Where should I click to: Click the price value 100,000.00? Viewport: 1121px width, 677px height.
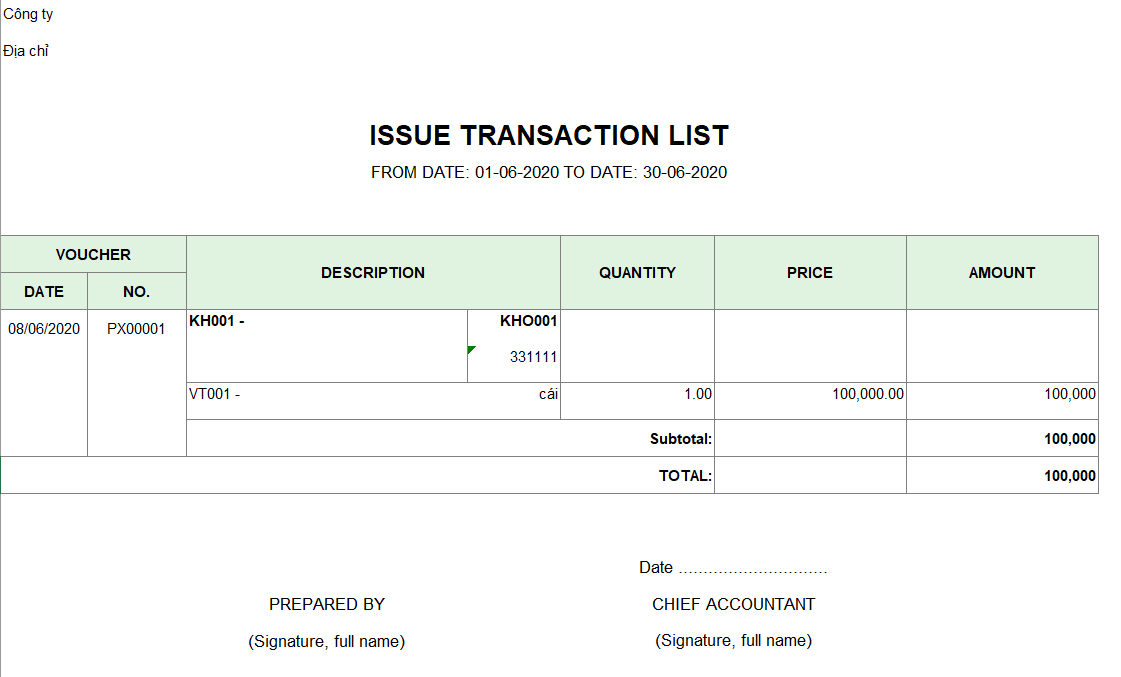point(868,394)
